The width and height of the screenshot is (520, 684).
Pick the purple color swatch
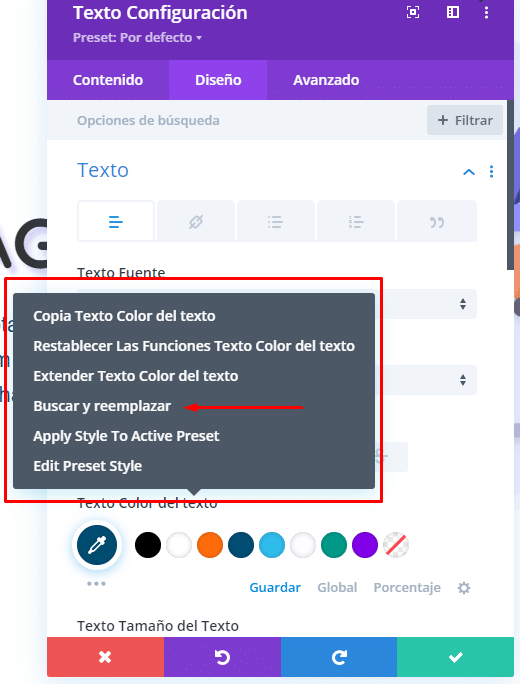tap(365, 545)
